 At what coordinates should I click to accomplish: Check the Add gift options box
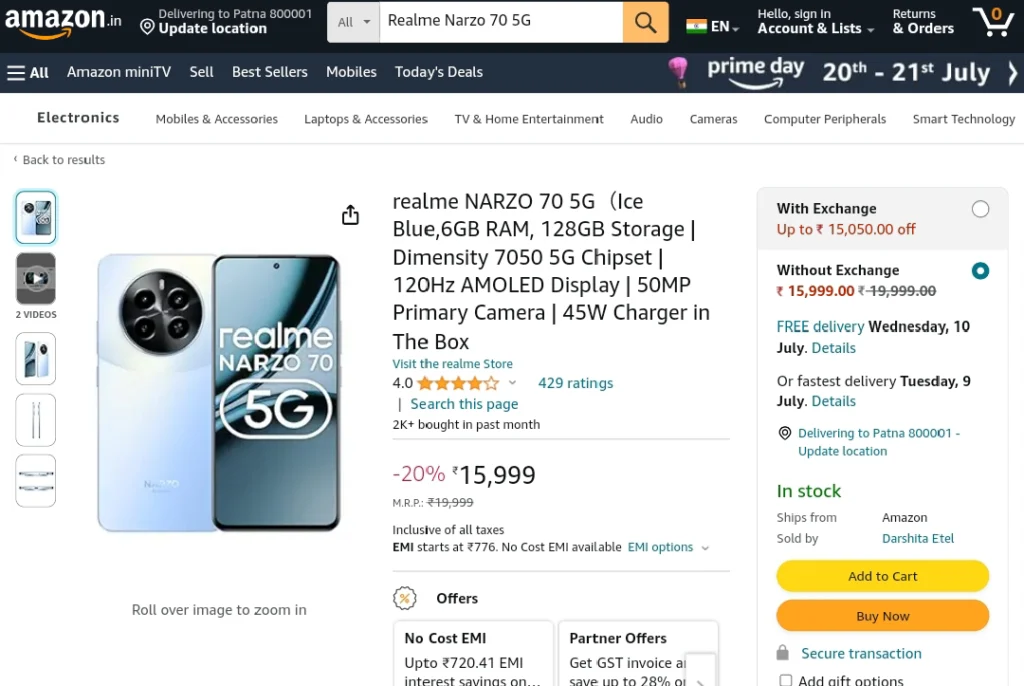click(786, 680)
